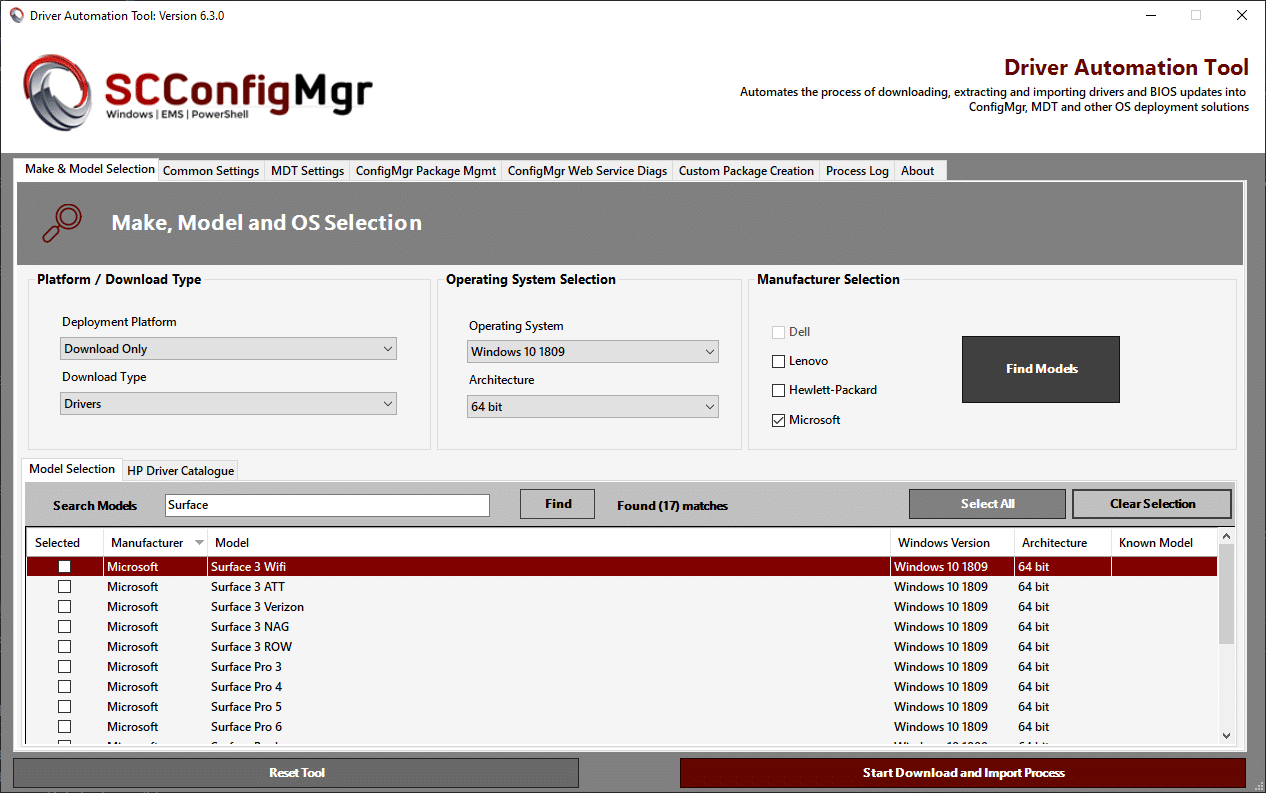This screenshot has width=1266, height=793.
Task: Click the magnifying glass icon beside the page title
Action: 62,222
